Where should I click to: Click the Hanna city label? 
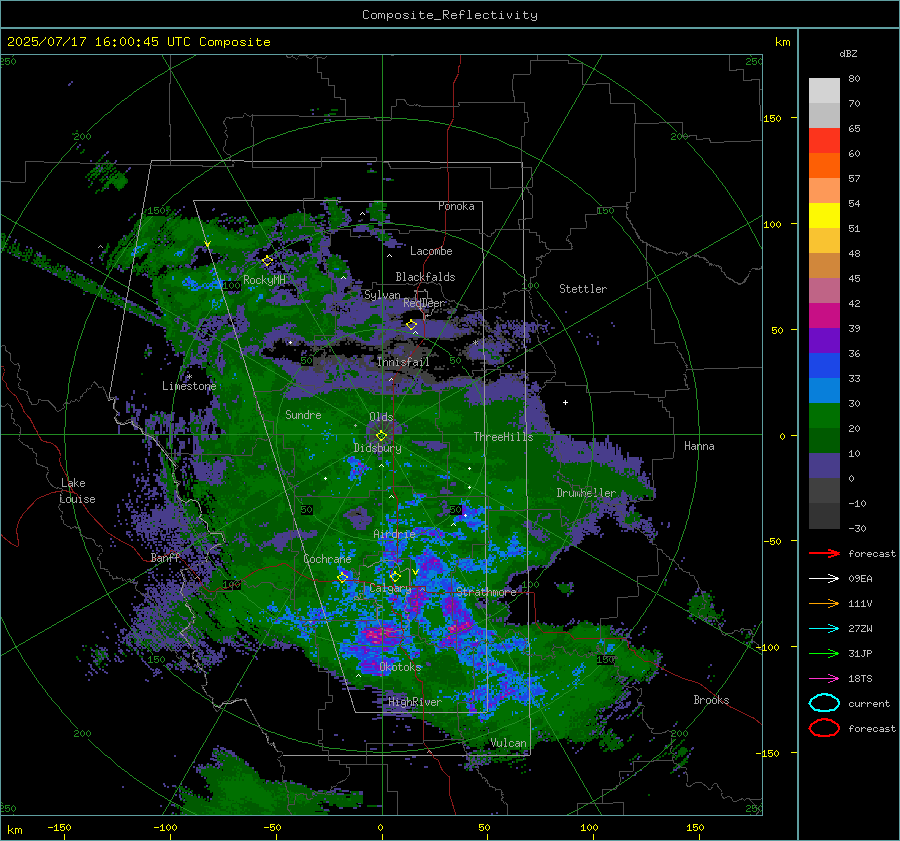coord(699,446)
